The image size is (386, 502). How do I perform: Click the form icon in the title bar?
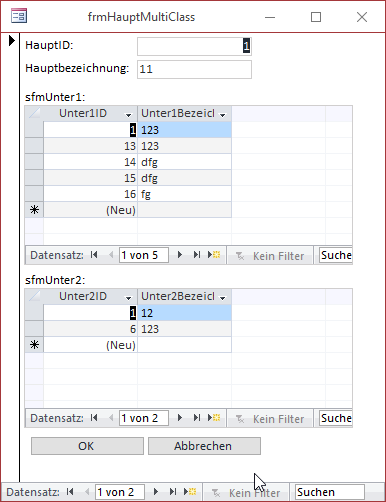19,16
